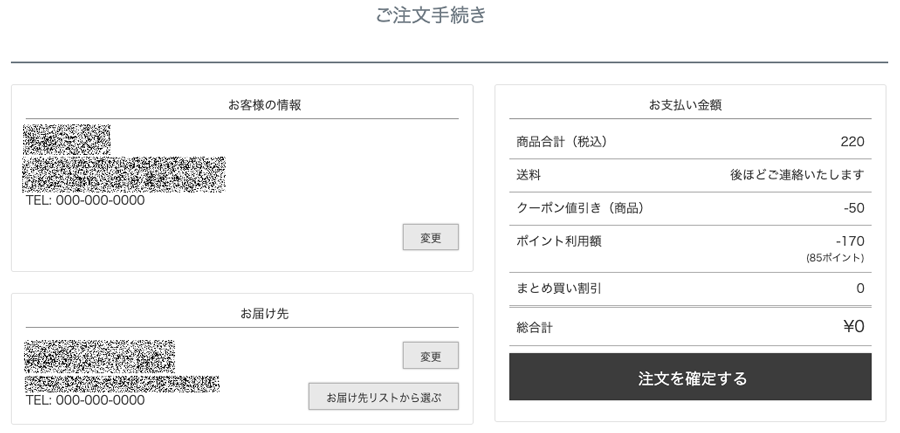Image resolution: width=900 pixels, height=433 pixels.
Task: Click the customer info TEL number
Action: coord(85,200)
